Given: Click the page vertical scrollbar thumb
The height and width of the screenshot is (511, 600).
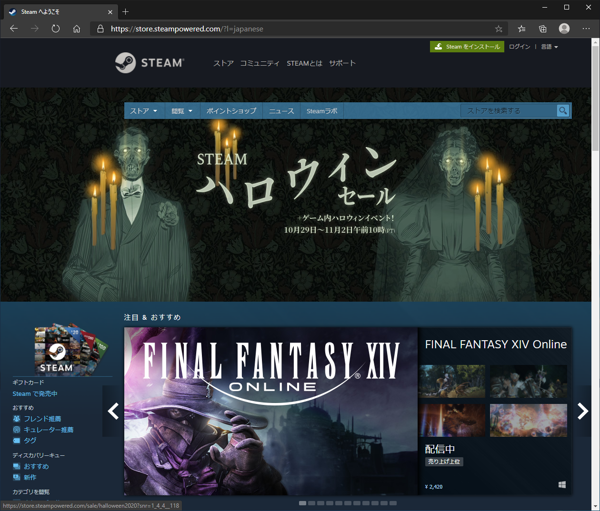Looking at the screenshot, I should point(595,100).
